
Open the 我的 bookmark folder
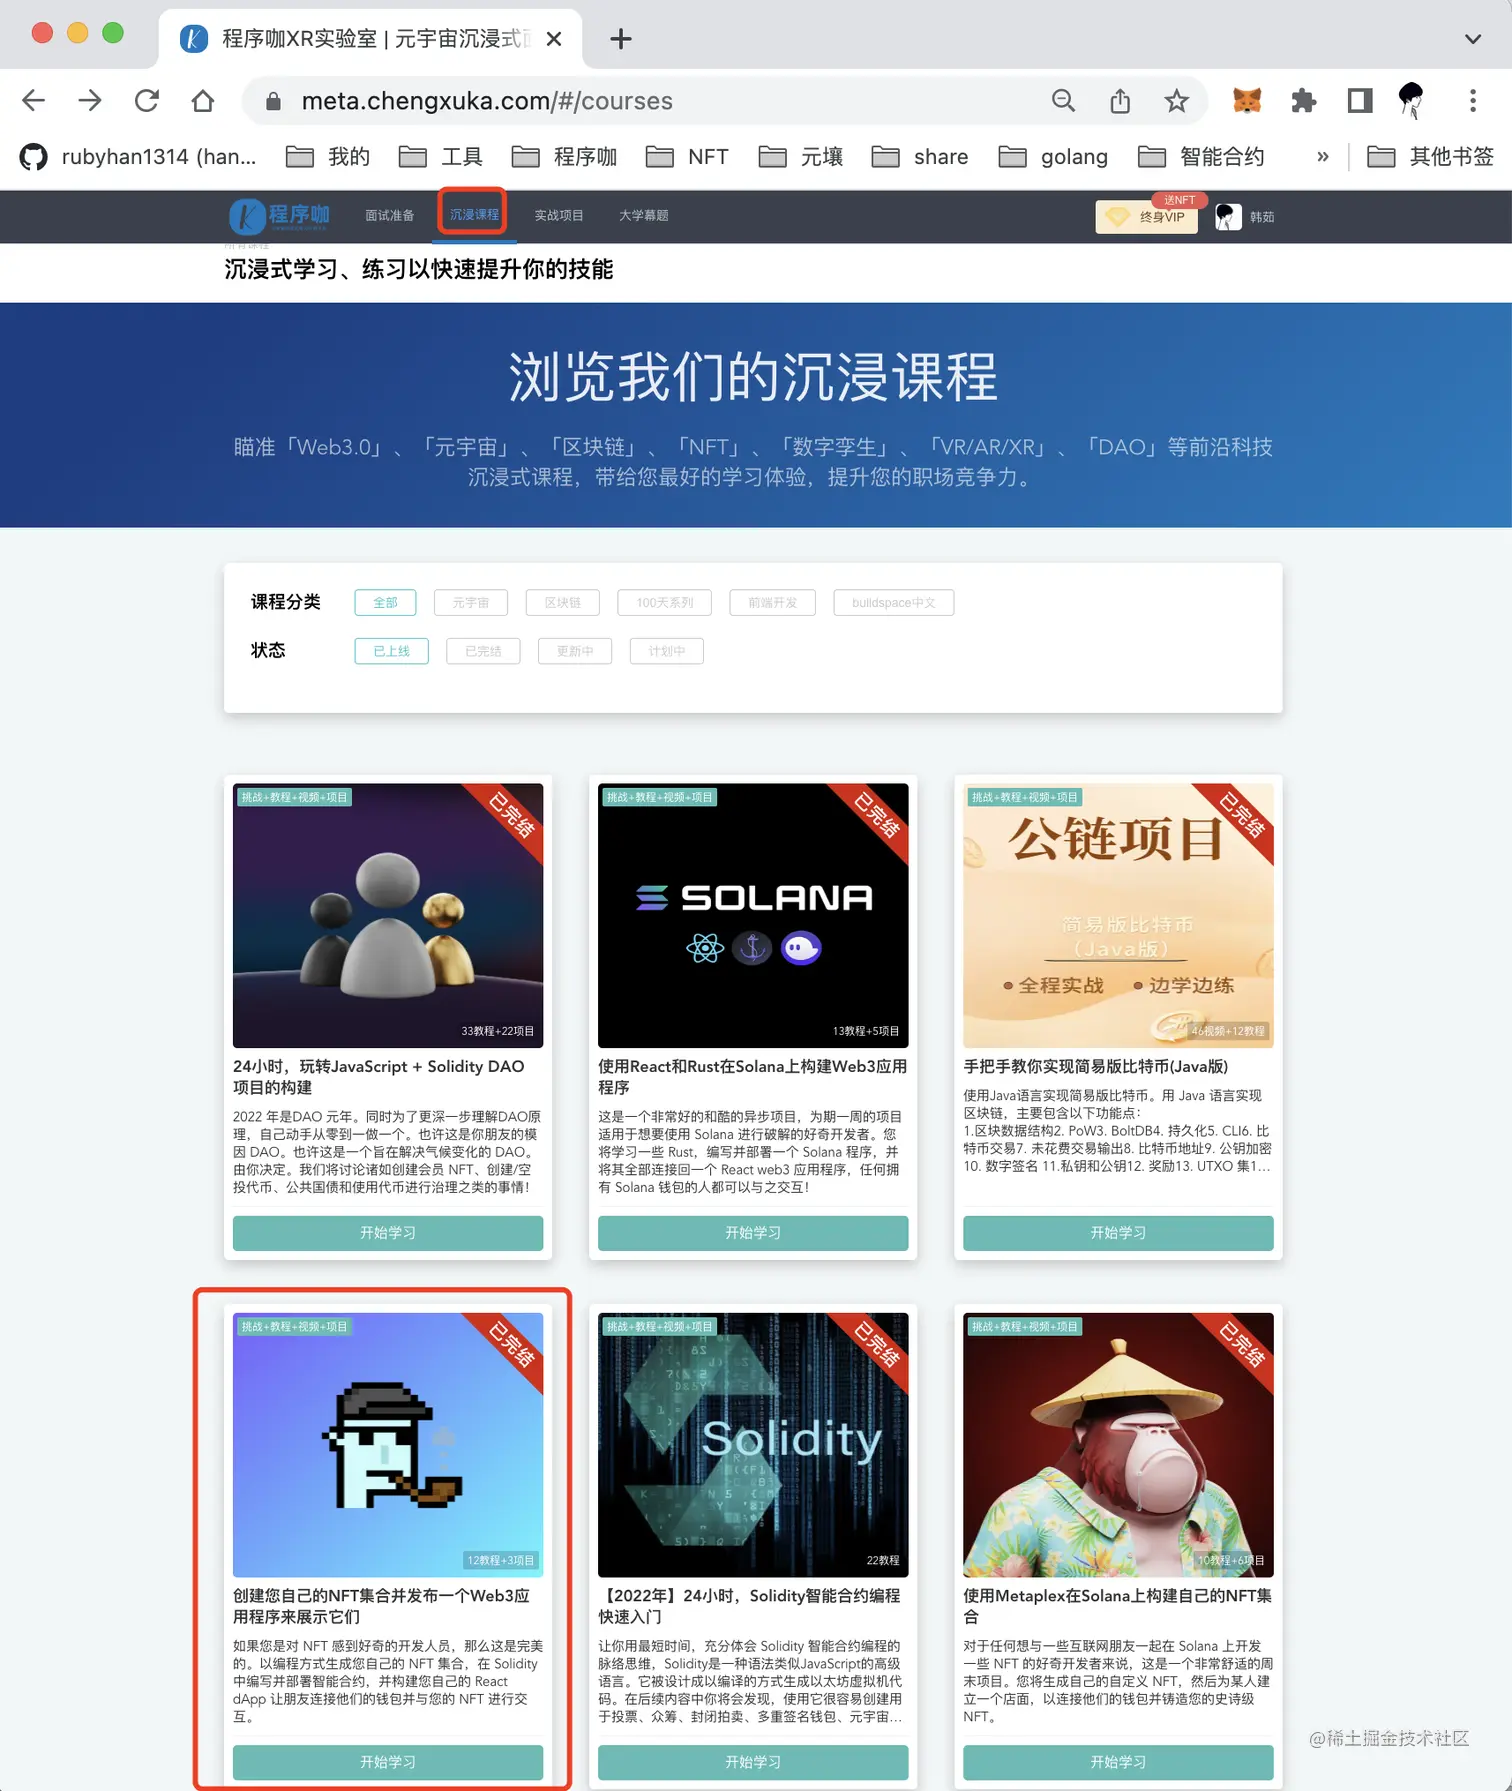click(x=328, y=157)
